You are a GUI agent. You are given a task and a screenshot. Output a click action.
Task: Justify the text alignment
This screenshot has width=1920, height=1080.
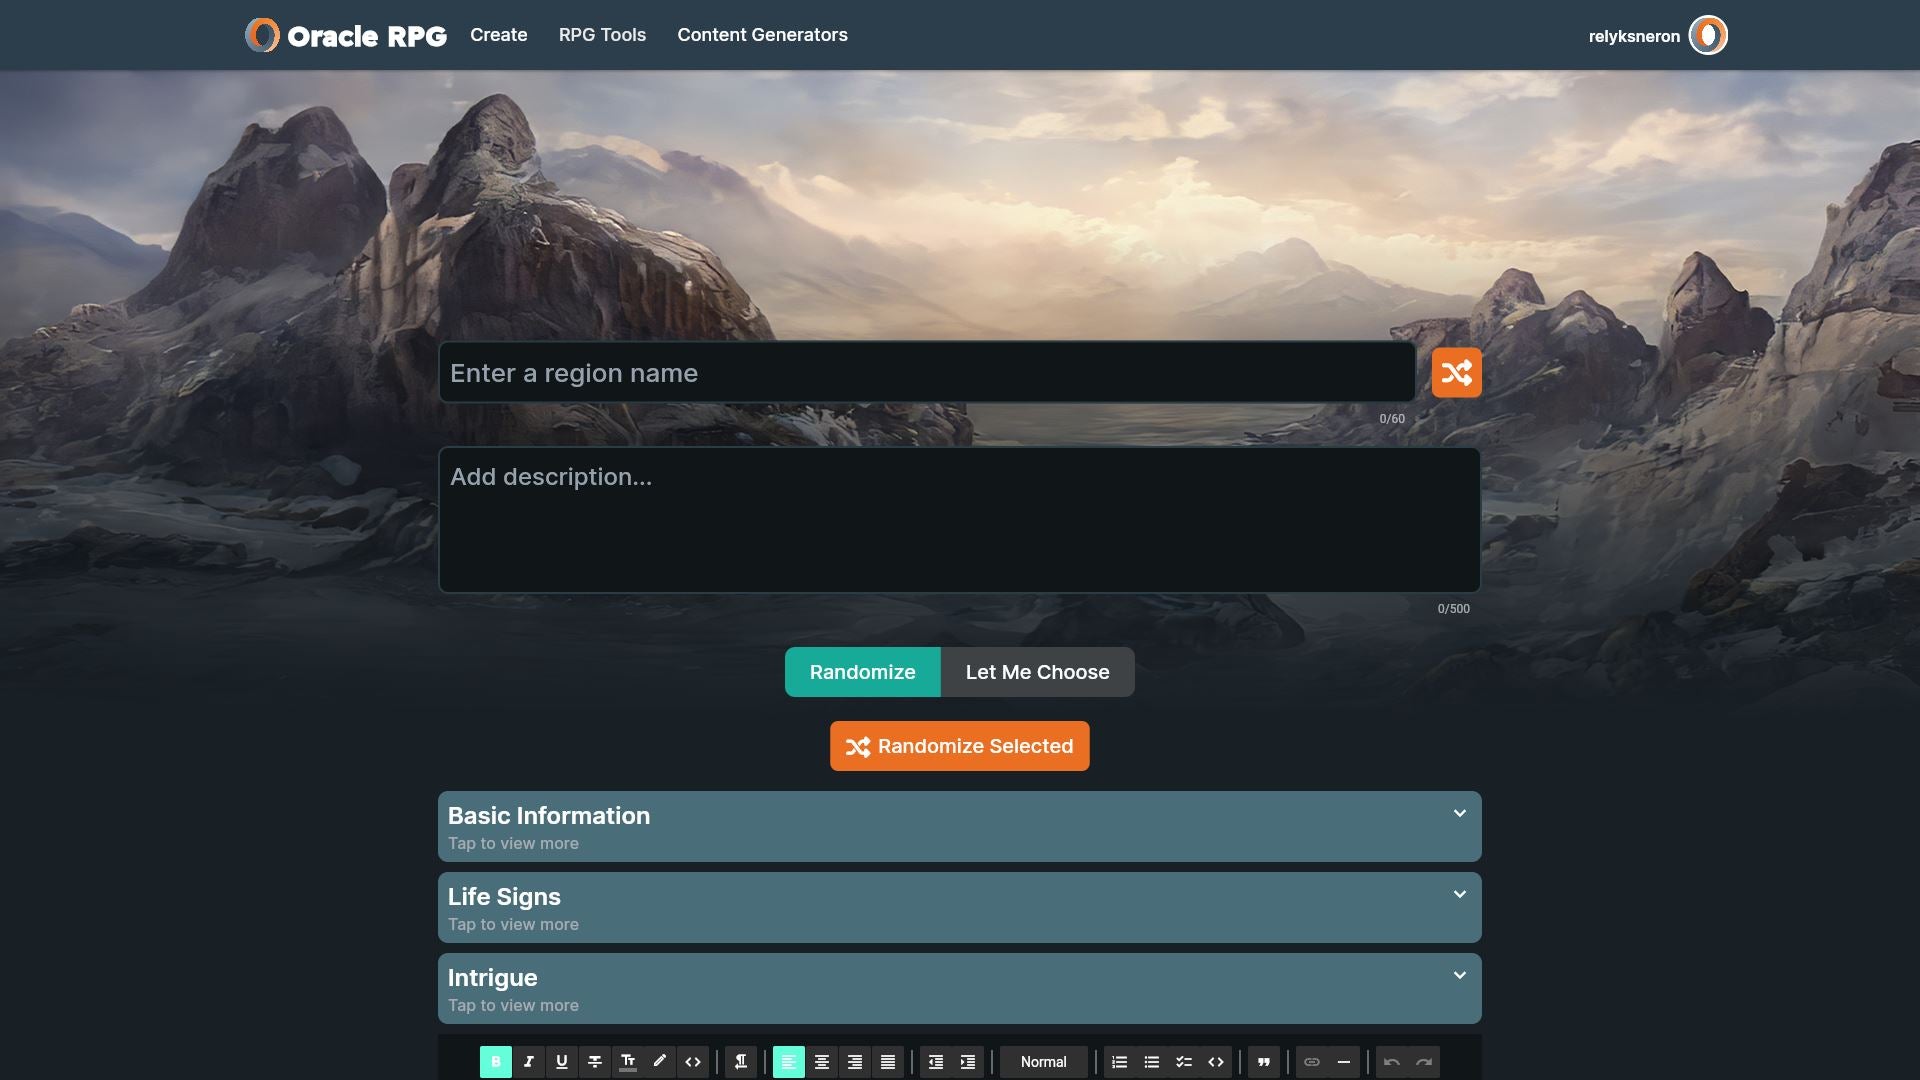click(x=887, y=1062)
